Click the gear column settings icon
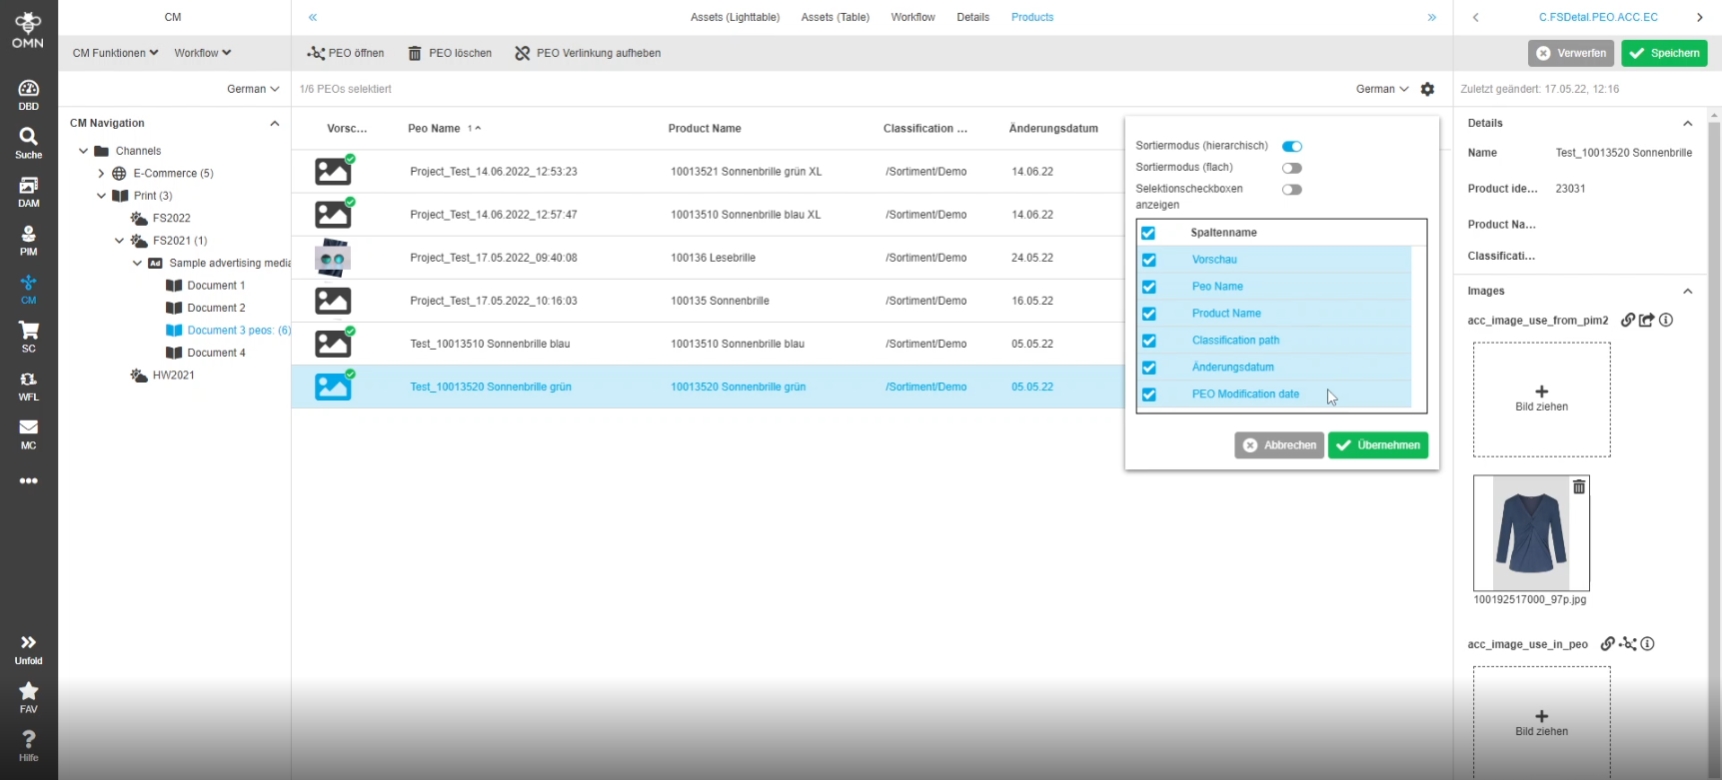The height and width of the screenshot is (780, 1722). 1427,89
